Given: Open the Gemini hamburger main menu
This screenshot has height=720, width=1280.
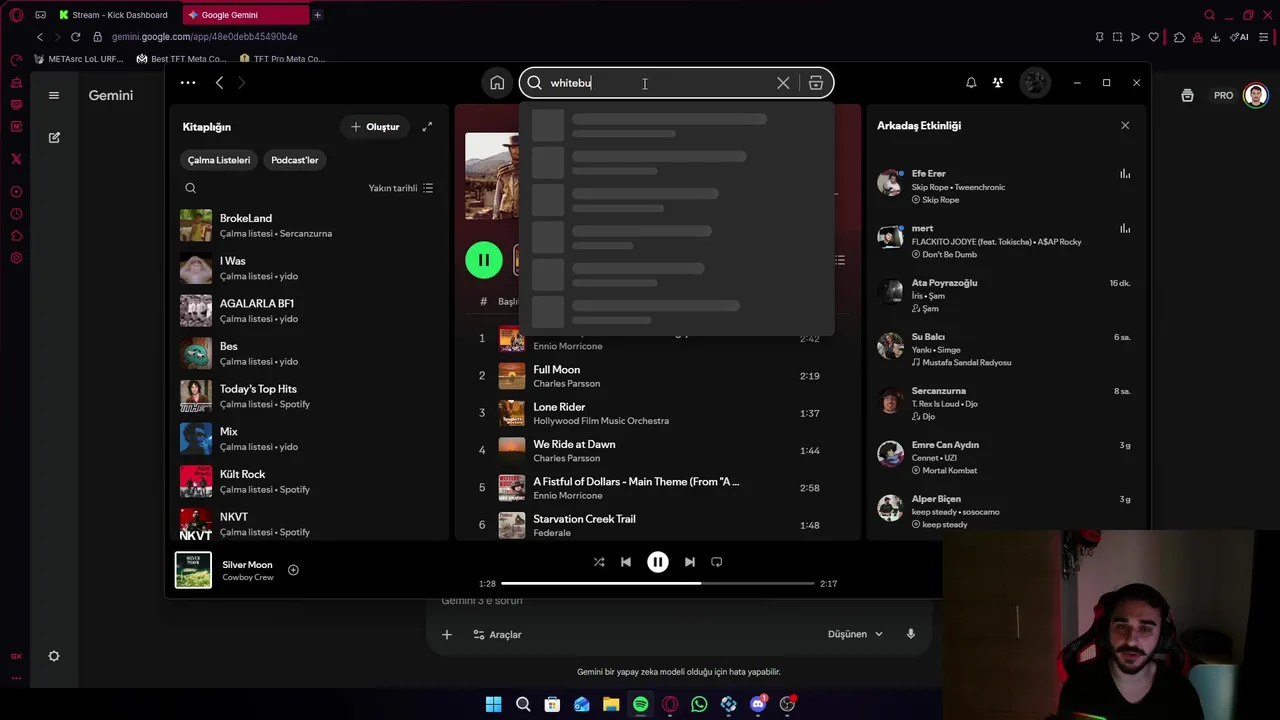Looking at the screenshot, I should click(54, 95).
